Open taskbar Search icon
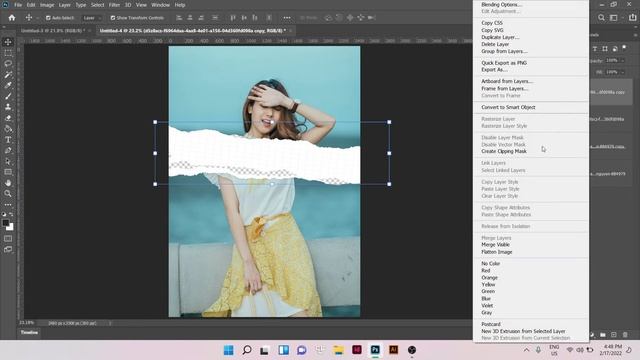This screenshot has height=360, width=640. pyautogui.click(x=247, y=350)
